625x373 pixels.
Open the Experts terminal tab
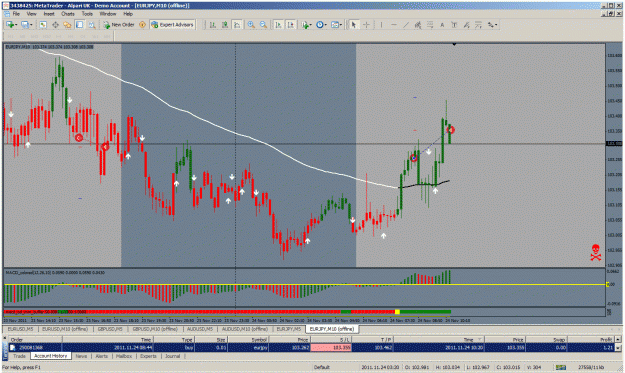(148, 356)
